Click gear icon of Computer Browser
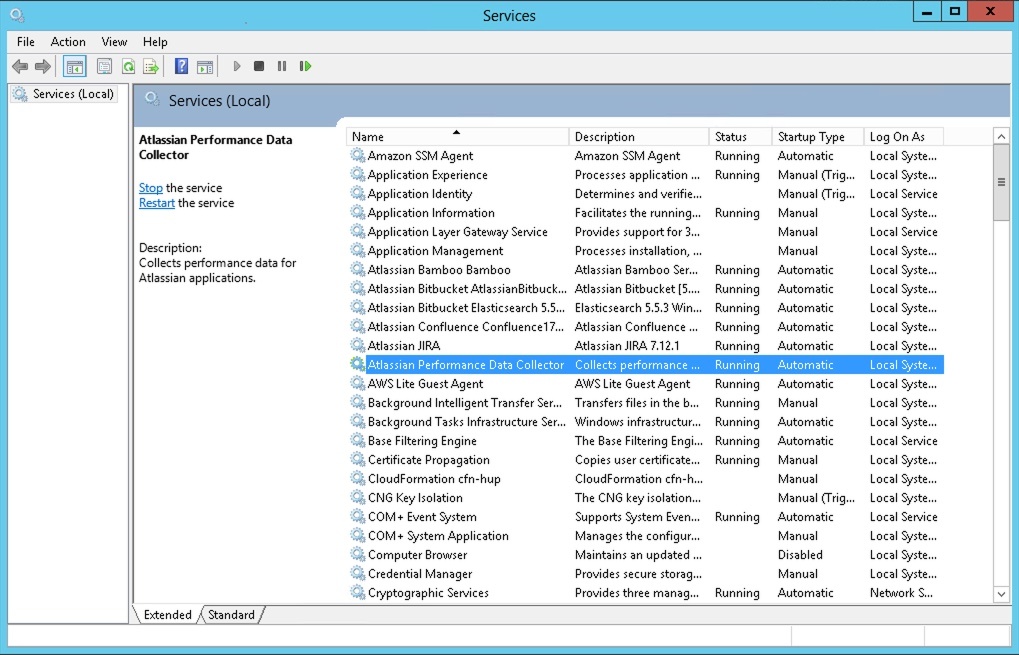Image resolution: width=1019 pixels, height=655 pixels. [357, 554]
